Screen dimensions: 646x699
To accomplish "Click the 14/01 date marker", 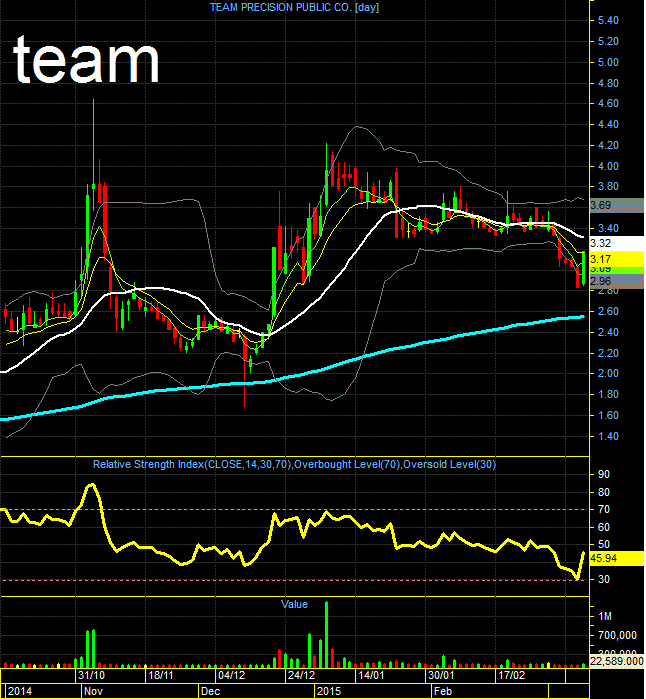I will [371, 675].
